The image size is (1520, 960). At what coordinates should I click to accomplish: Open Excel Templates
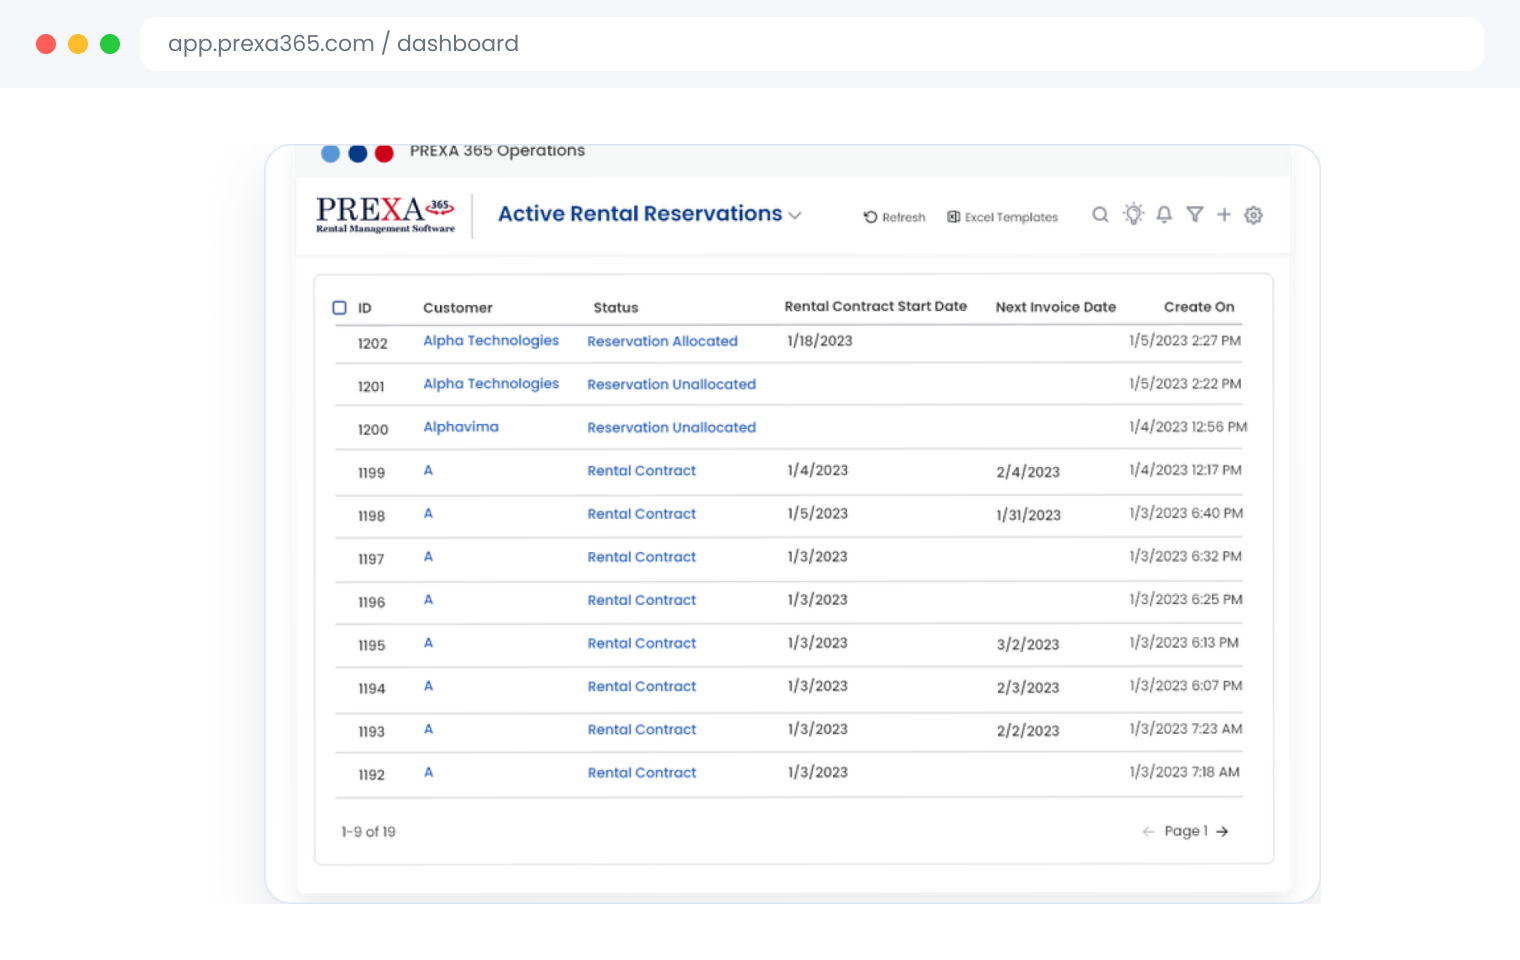pyautogui.click(x=1003, y=217)
